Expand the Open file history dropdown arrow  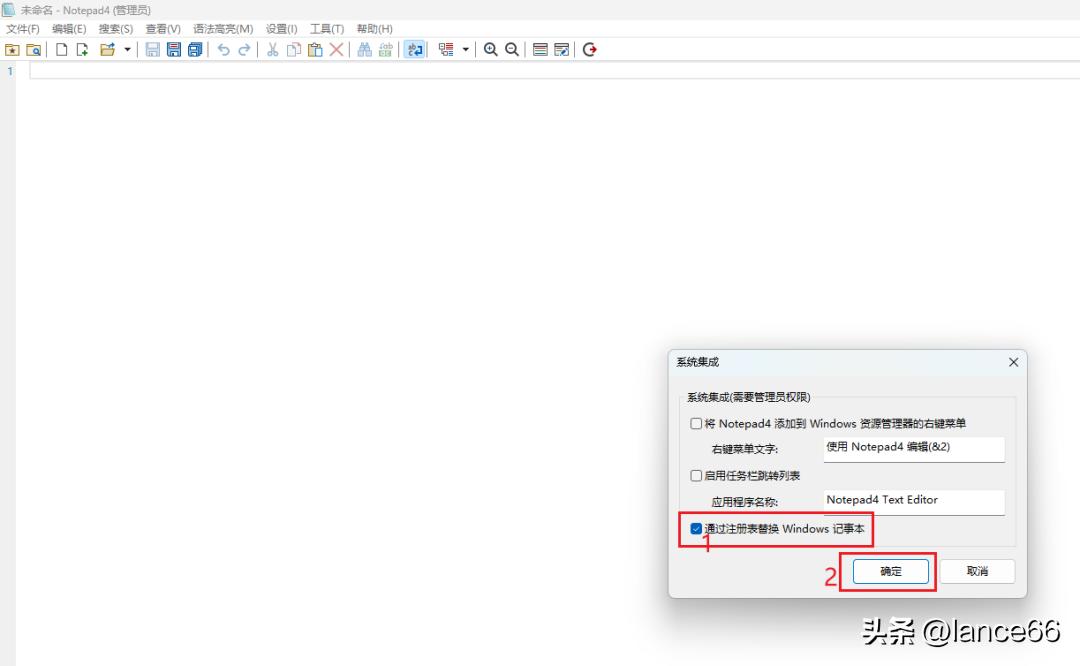(127, 50)
